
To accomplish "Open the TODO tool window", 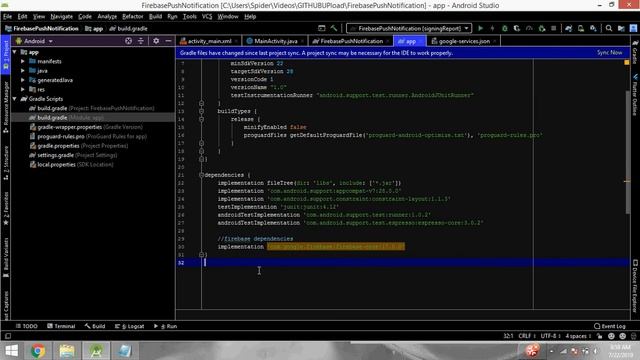I will coord(27,326).
